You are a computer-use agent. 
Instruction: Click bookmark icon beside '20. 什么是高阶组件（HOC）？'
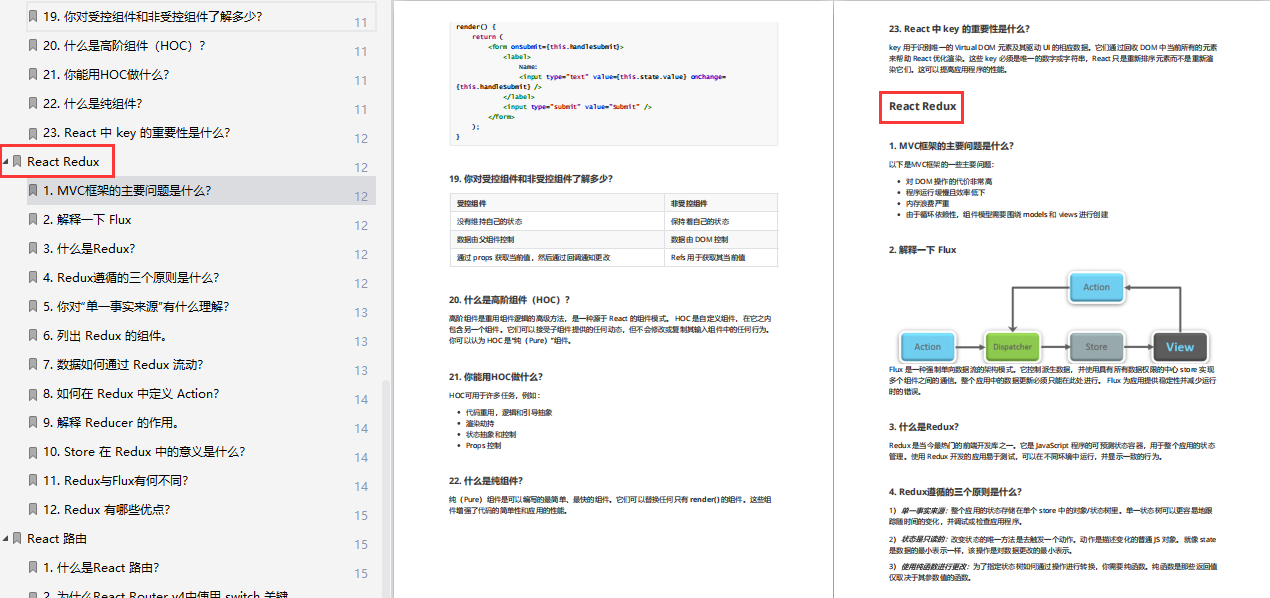[x=33, y=45]
